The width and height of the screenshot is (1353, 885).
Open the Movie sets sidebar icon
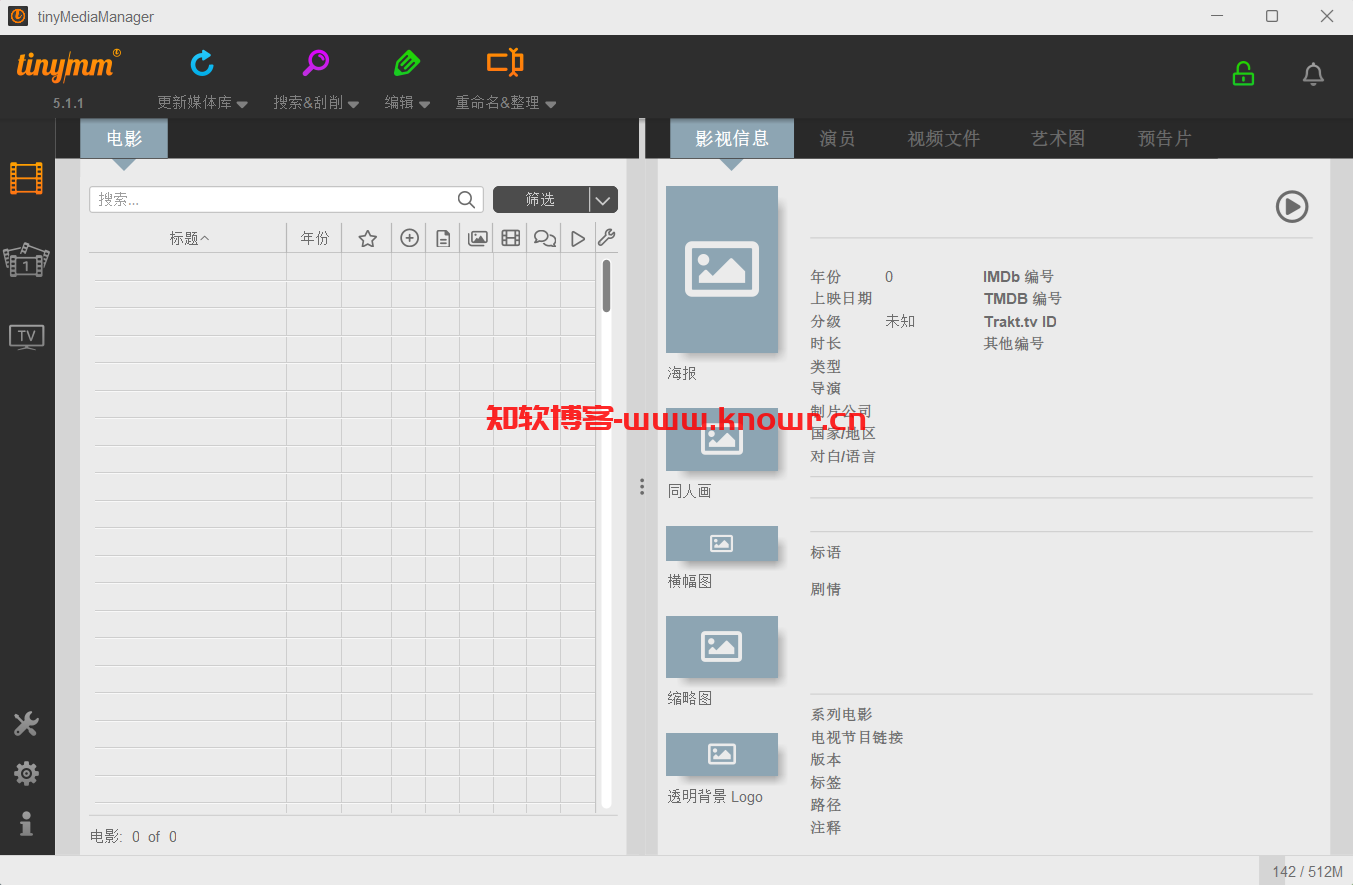pos(26,260)
